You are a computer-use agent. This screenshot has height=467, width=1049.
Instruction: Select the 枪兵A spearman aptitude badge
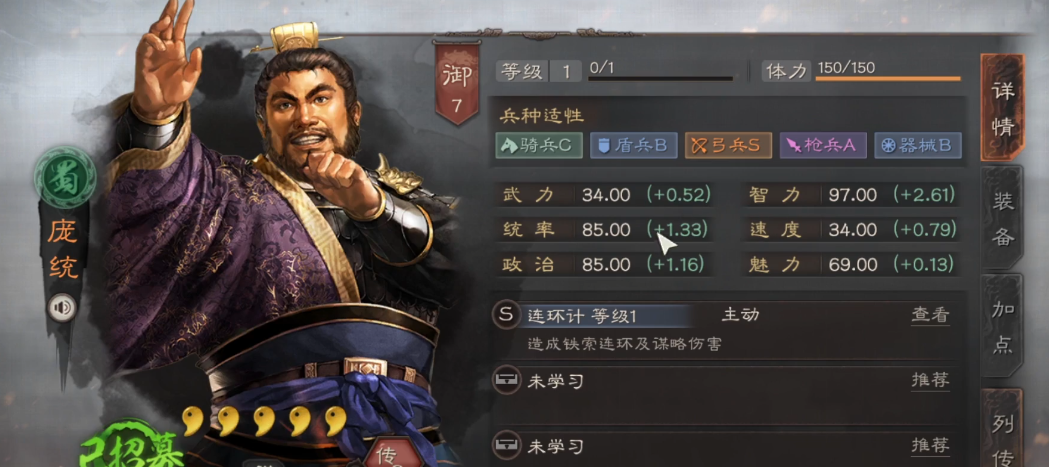coord(823,146)
